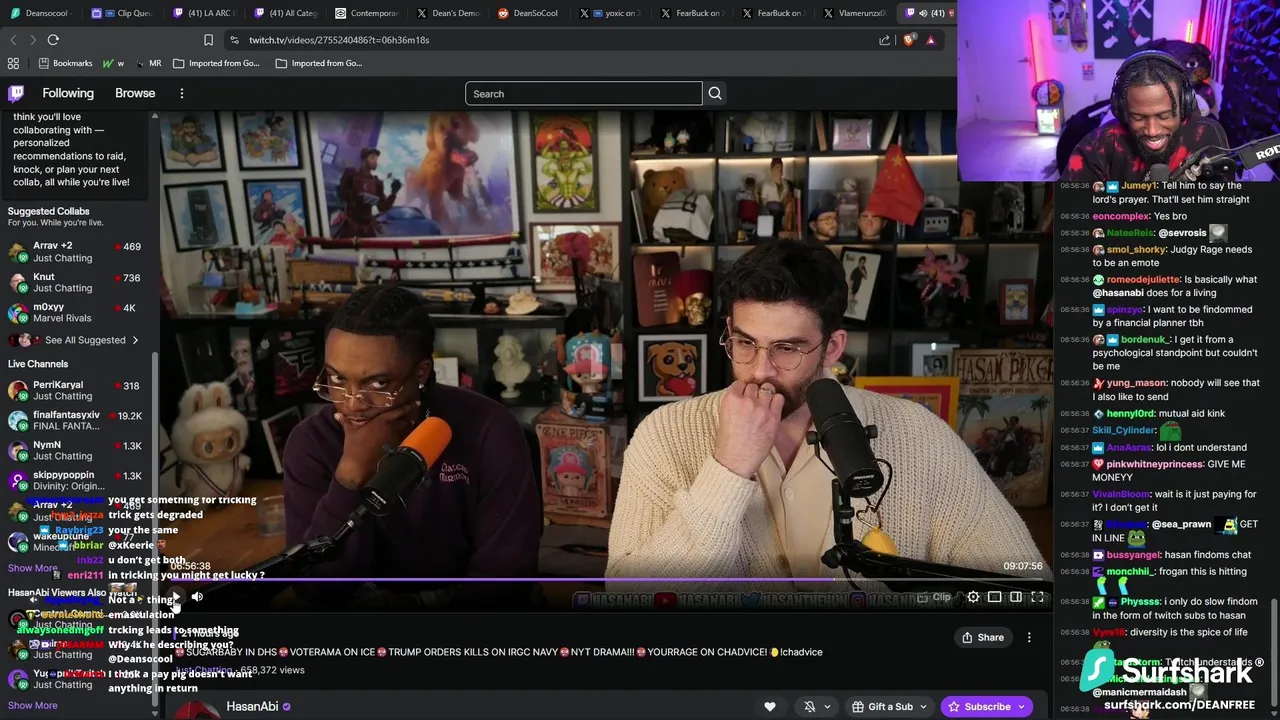
Task: Open second 'Imported from Go...' bookmarks folder
Action: tap(319, 63)
